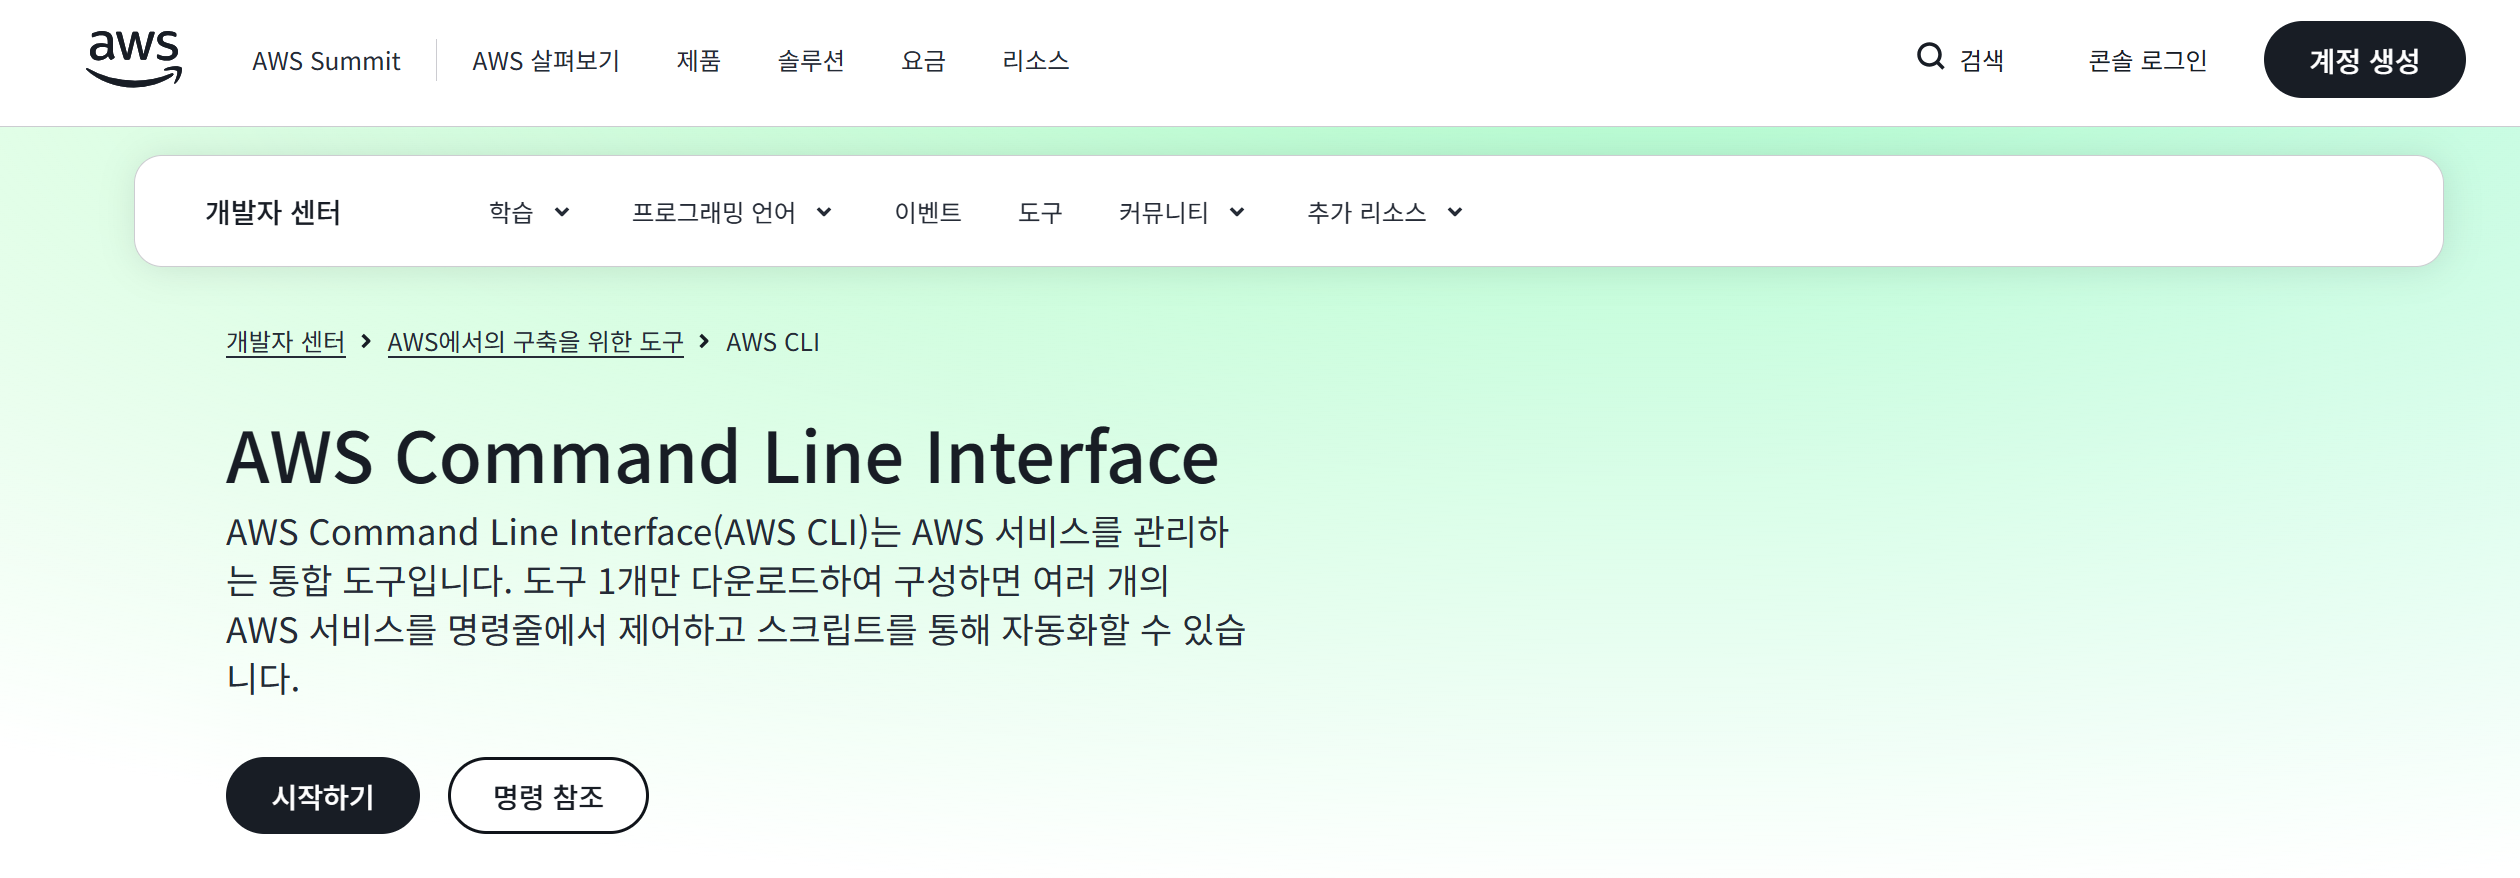Open the 솔루션 menu
The width and height of the screenshot is (2520, 878).
811,61
